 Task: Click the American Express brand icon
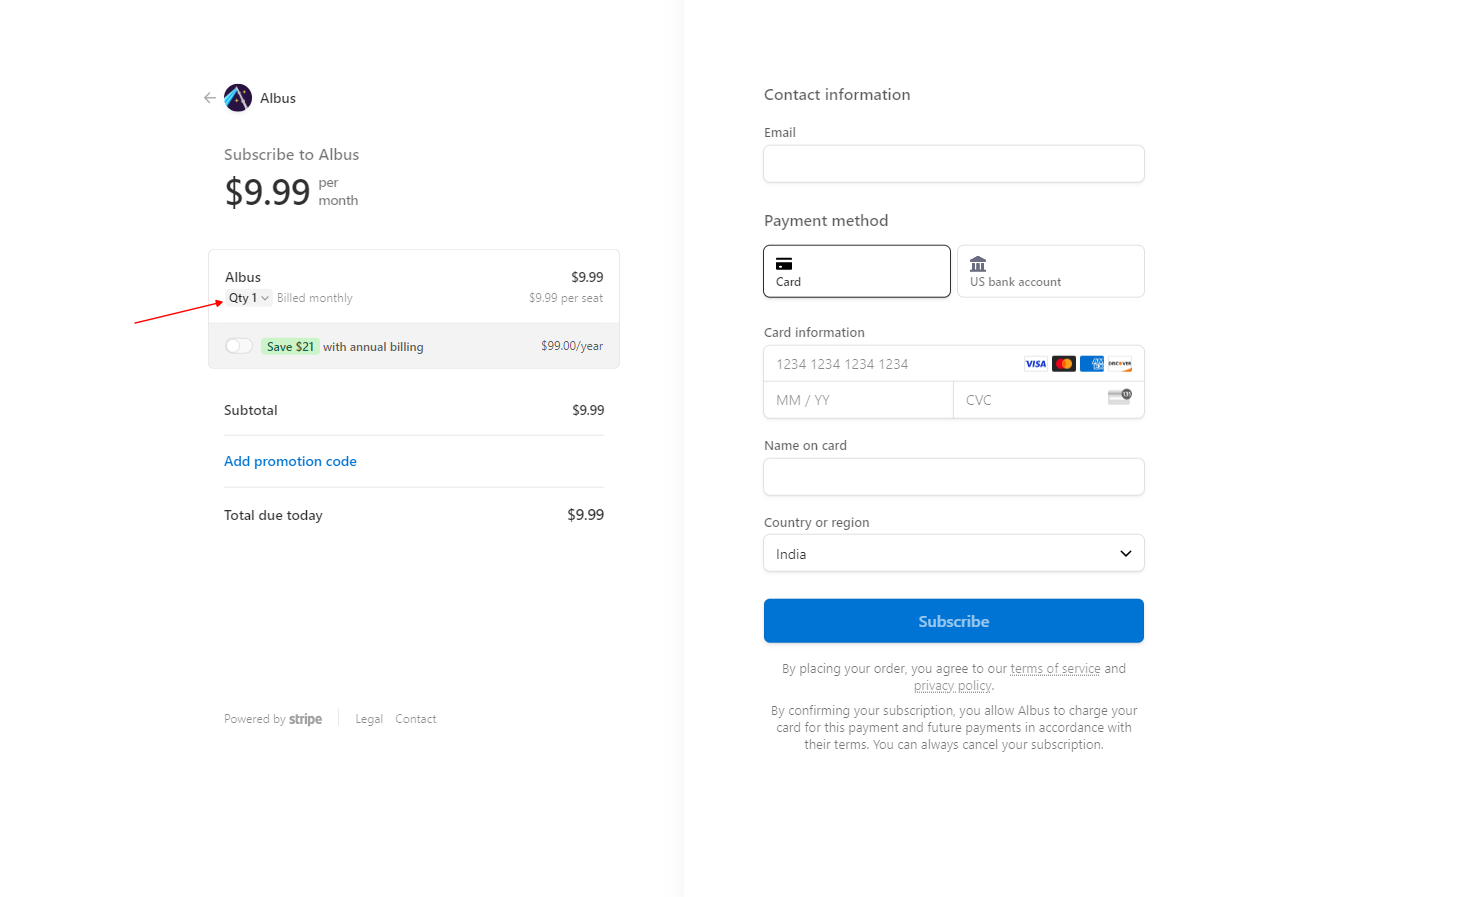click(x=1092, y=364)
